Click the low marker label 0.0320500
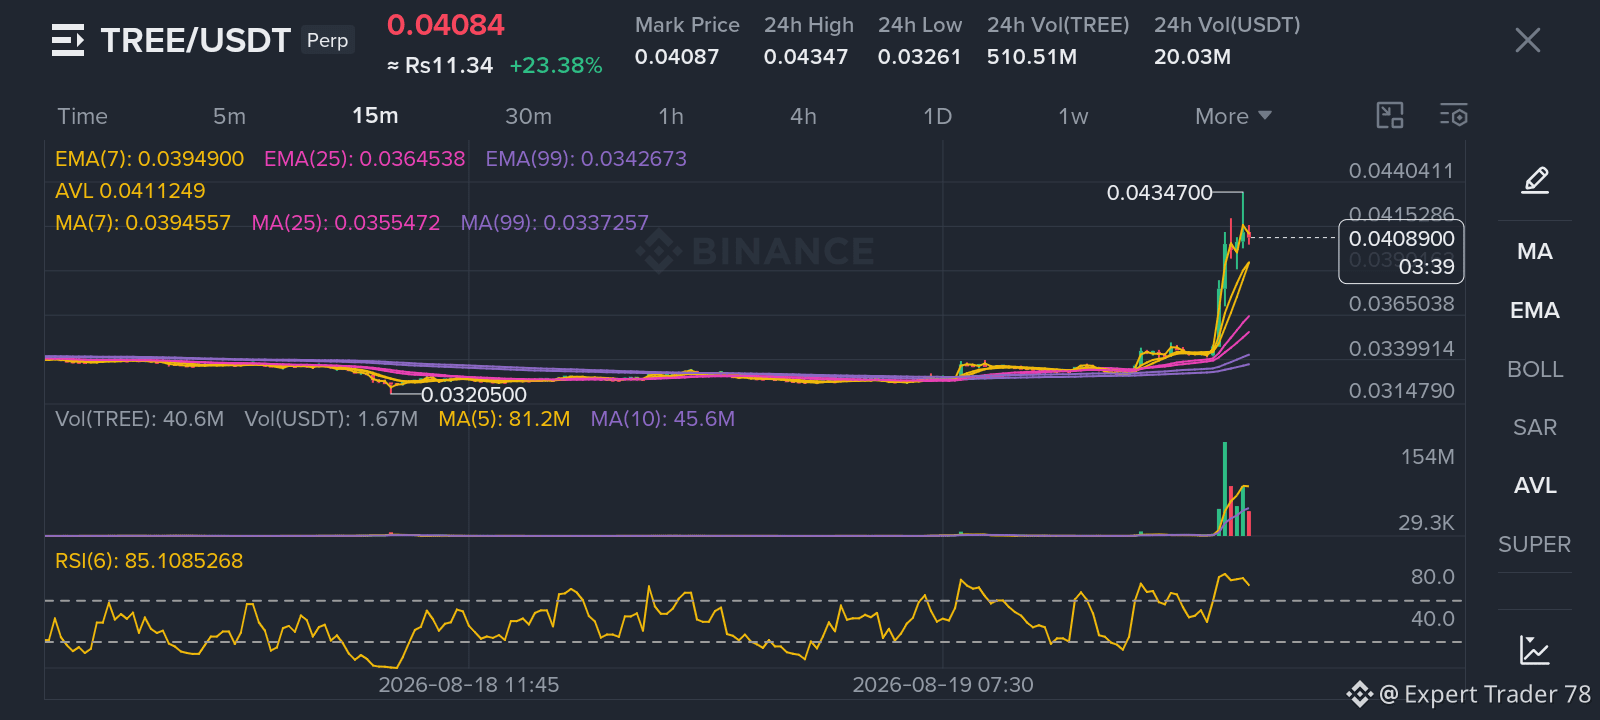Image resolution: width=1600 pixels, height=720 pixels. coord(474,395)
